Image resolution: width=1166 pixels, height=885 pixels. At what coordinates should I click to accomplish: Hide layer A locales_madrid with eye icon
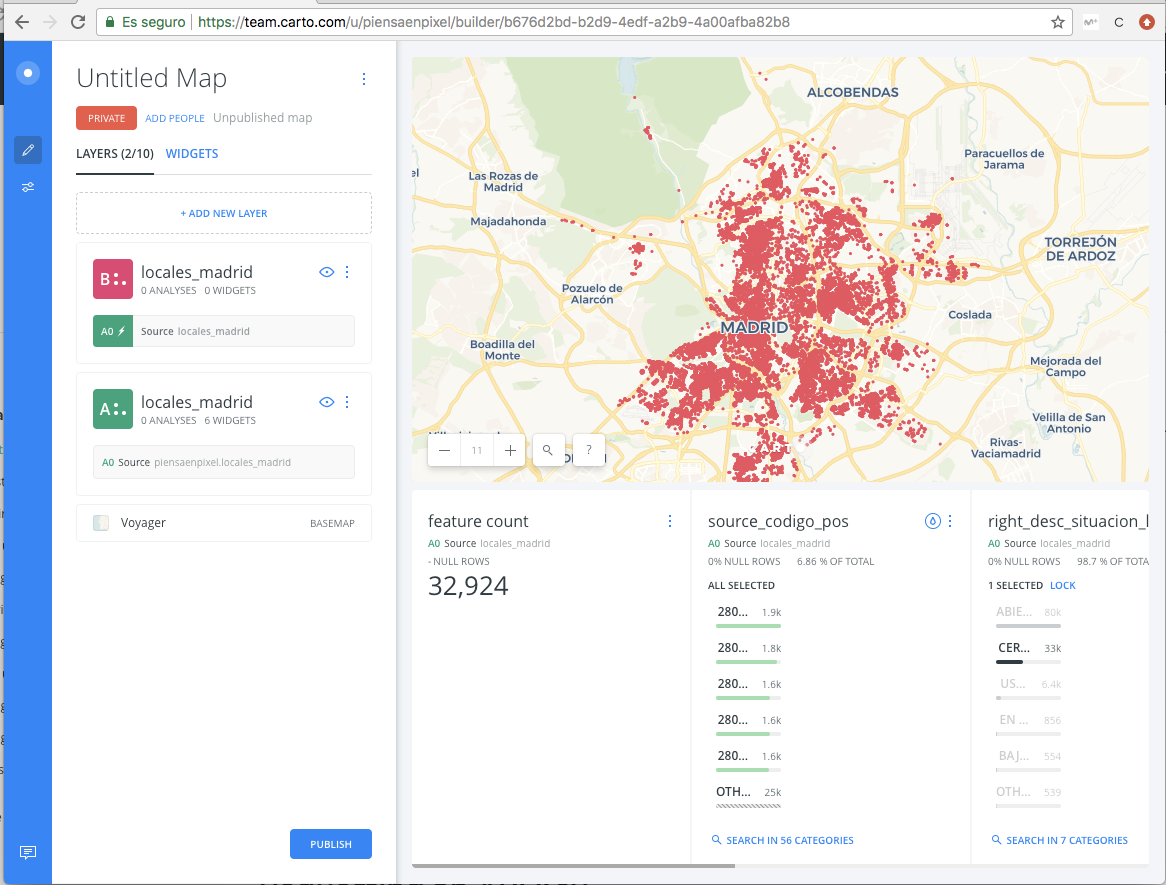(326, 402)
